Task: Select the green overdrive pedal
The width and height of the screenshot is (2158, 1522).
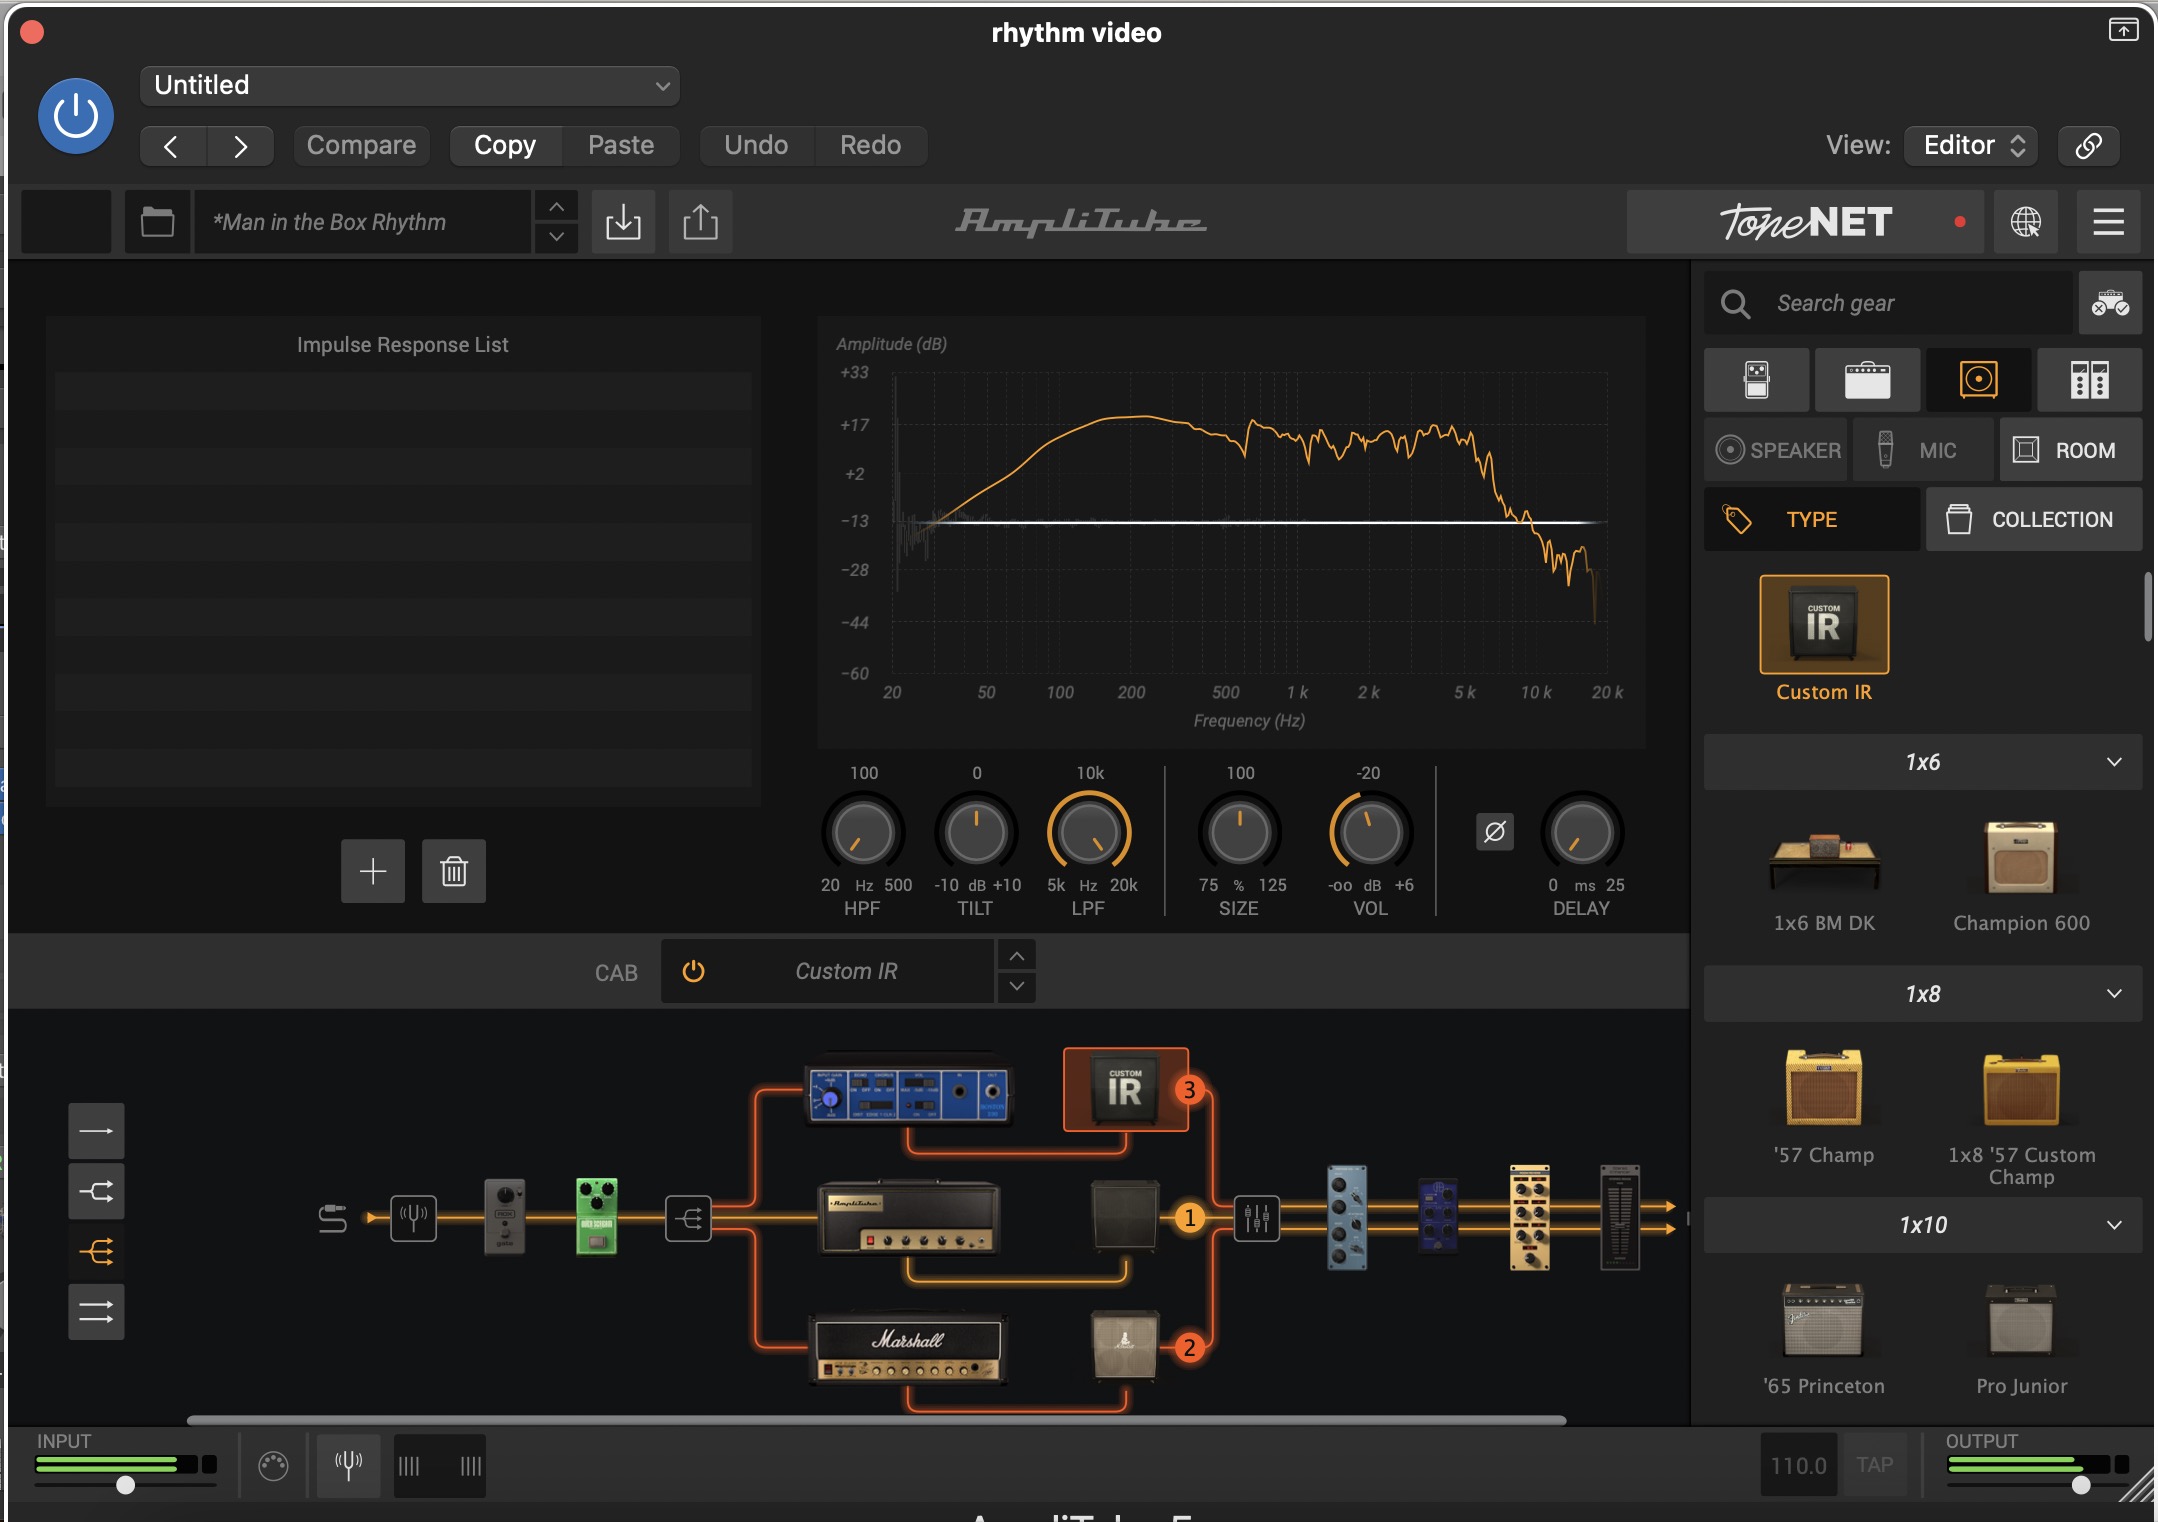Action: tap(597, 1216)
